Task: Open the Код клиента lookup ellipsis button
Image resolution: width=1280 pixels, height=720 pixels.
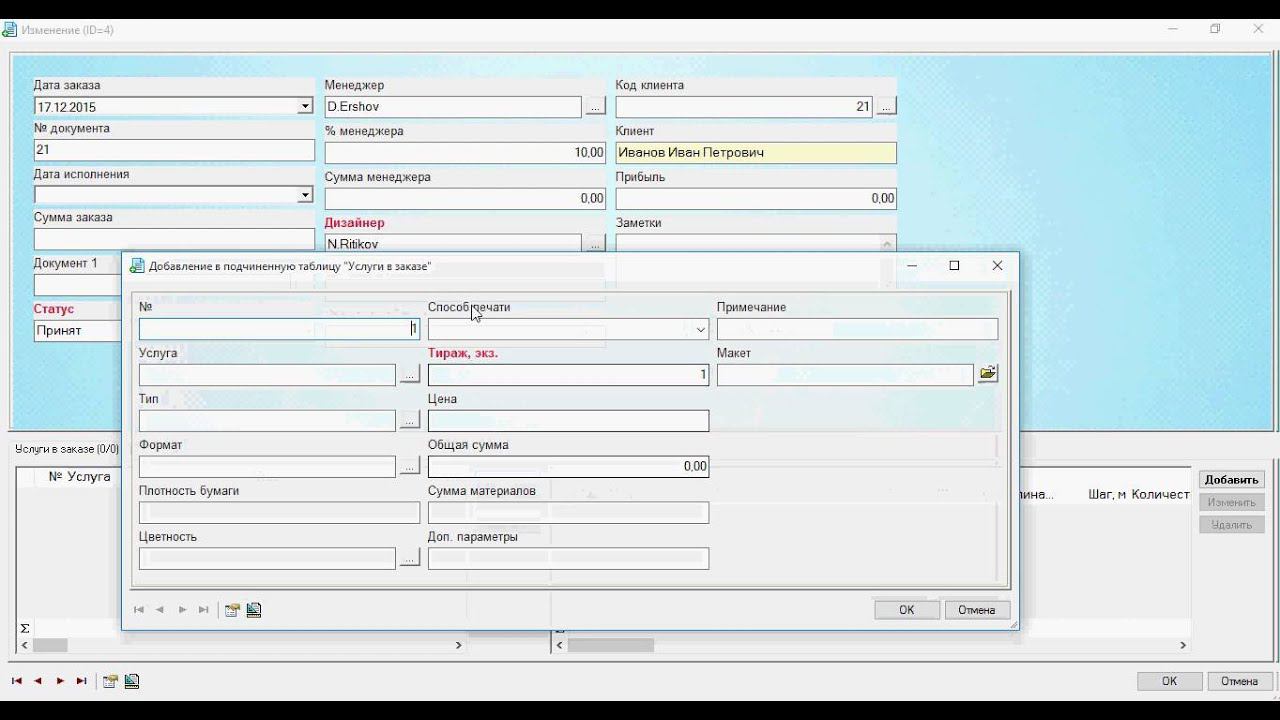Action: (886, 107)
